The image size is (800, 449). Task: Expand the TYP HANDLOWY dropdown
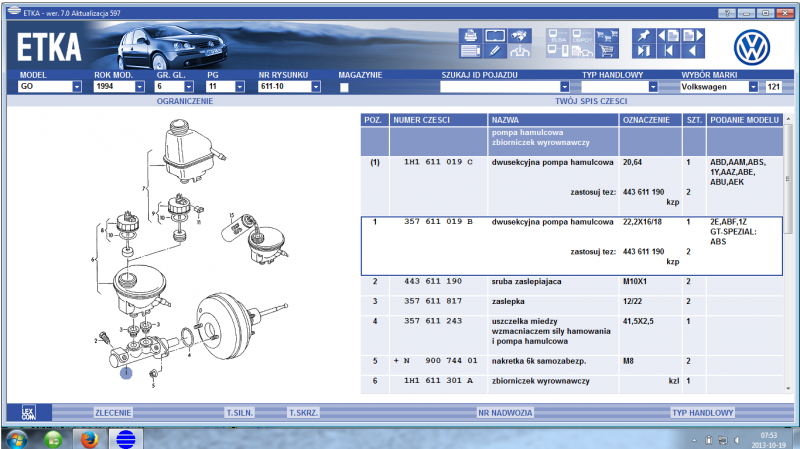(x=653, y=87)
